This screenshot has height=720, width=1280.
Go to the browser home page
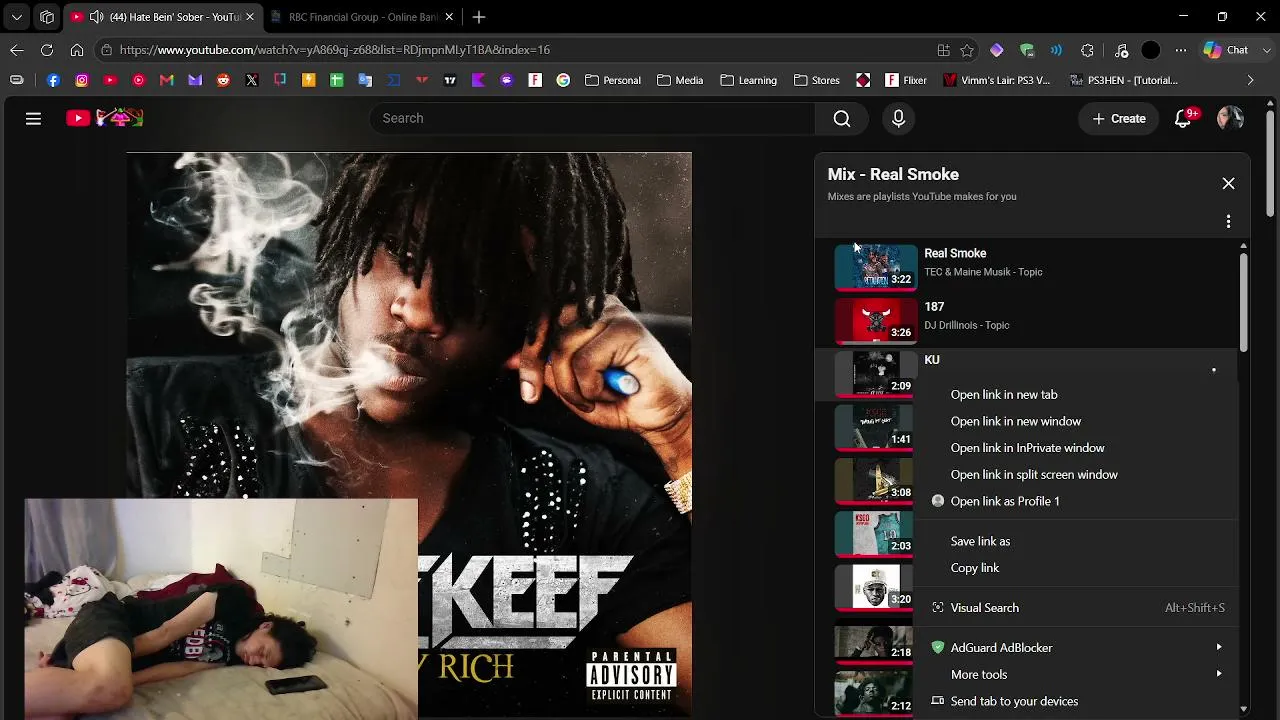point(77,49)
